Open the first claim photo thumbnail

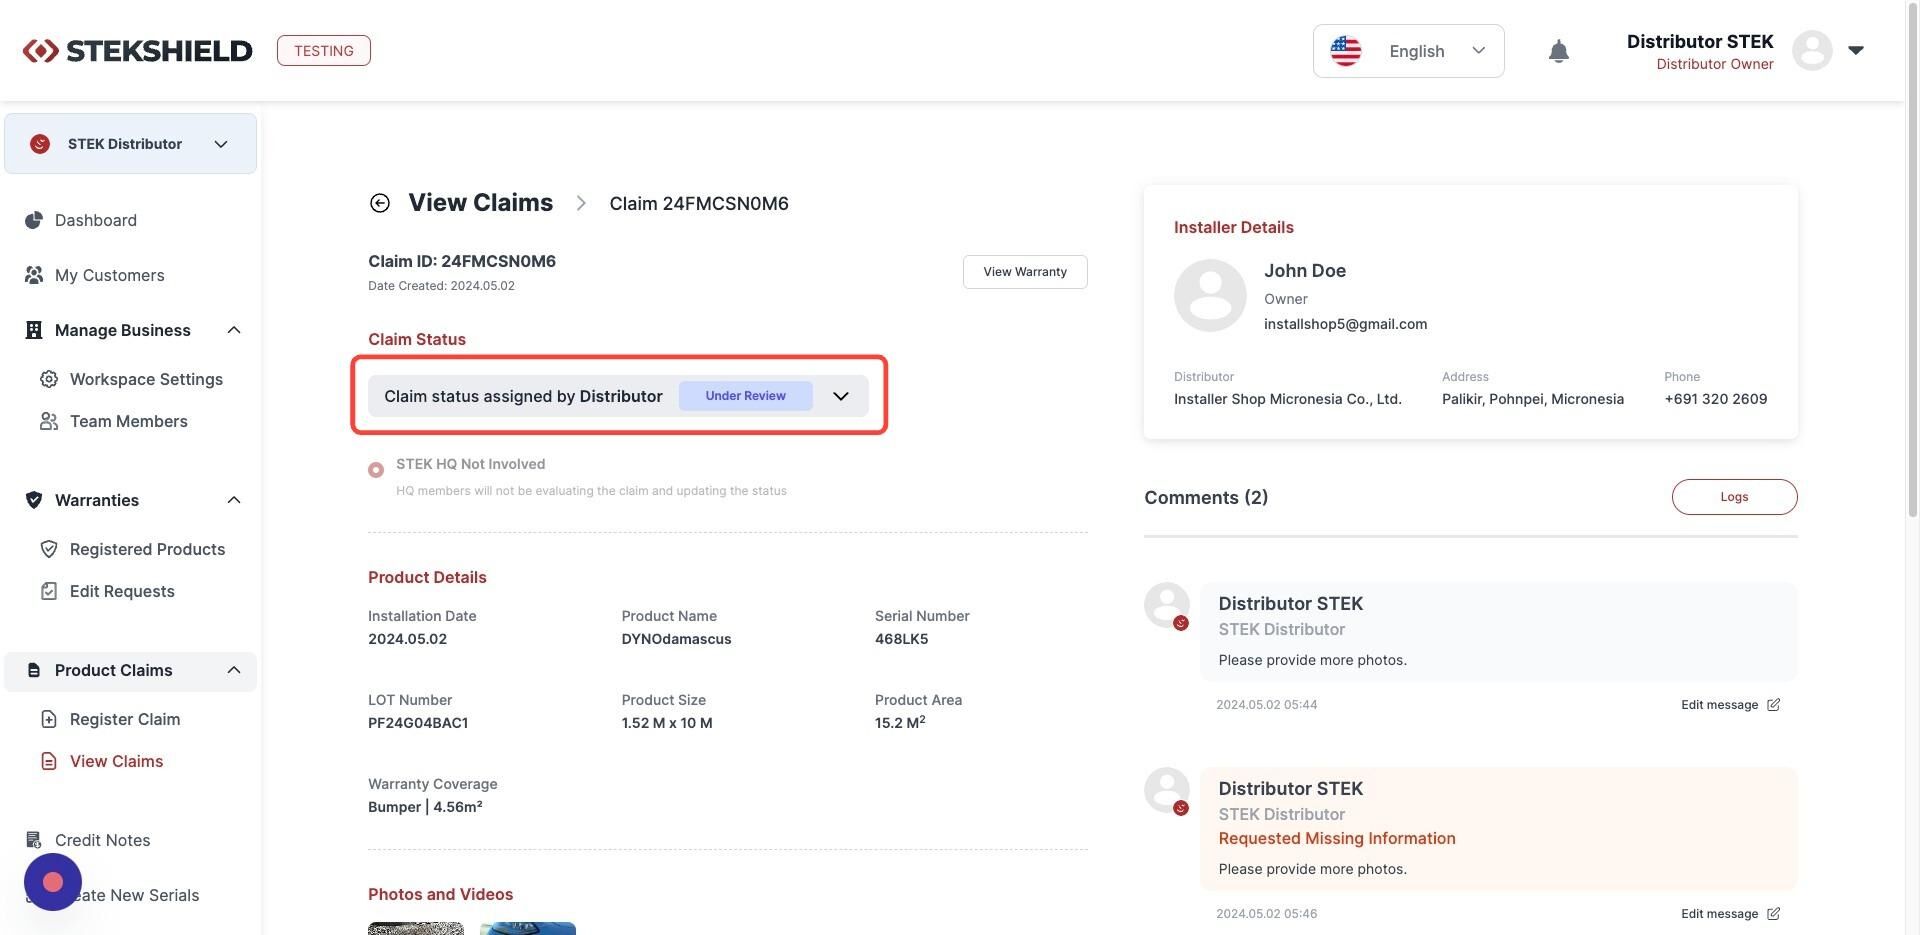pos(416,929)
